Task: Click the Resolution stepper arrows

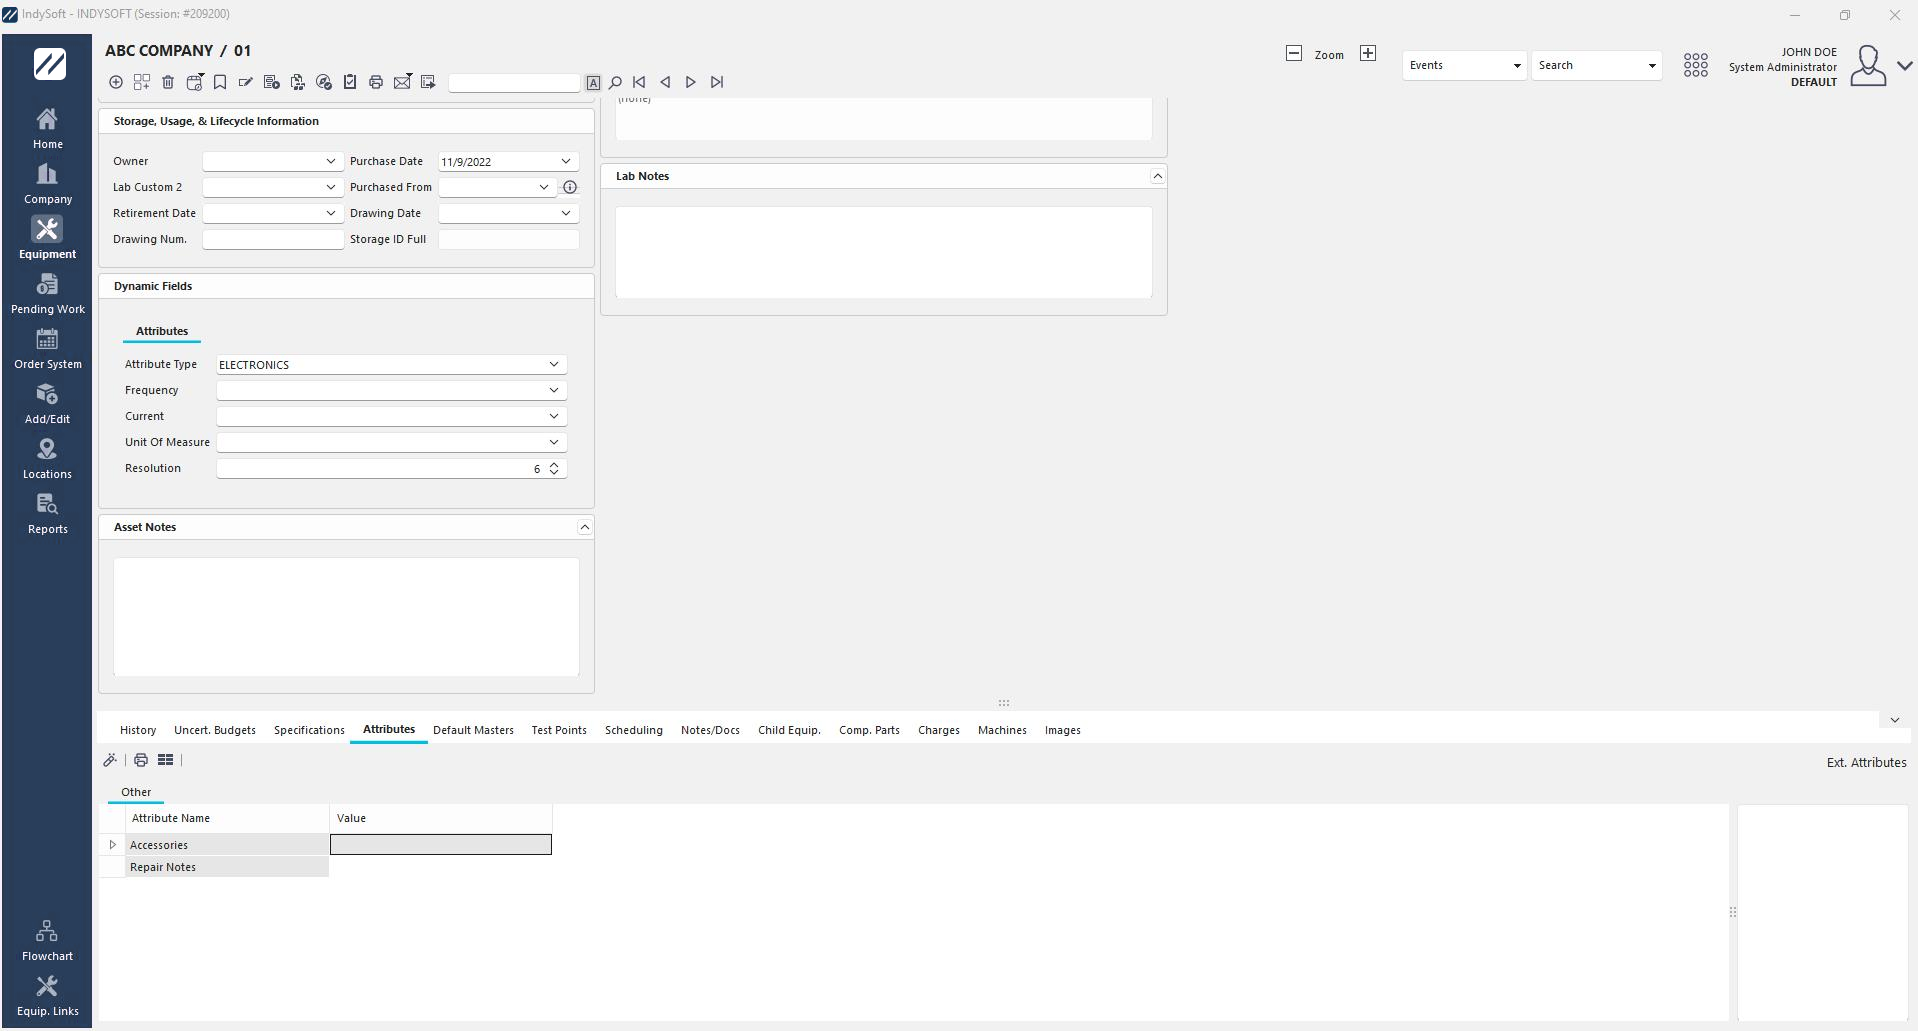Action: pos(554,469)
